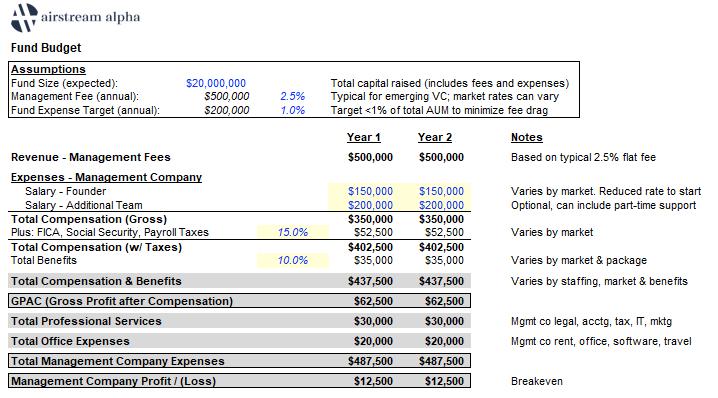Click the Salary - Founder label
The image size is (718, 398).
coord(65,191)
